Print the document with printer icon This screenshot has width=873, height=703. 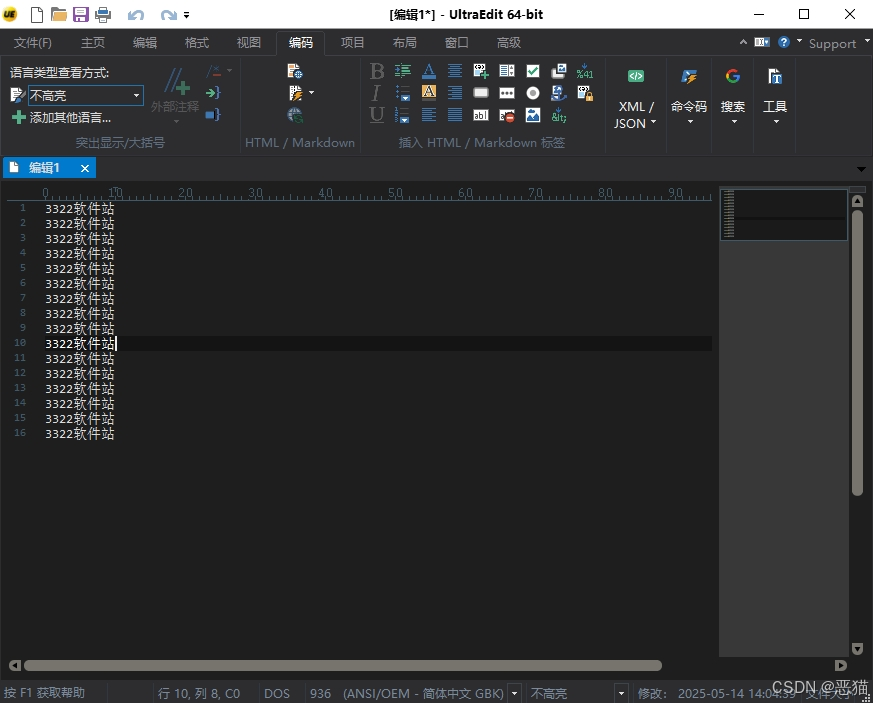click(x=103, y=14)
